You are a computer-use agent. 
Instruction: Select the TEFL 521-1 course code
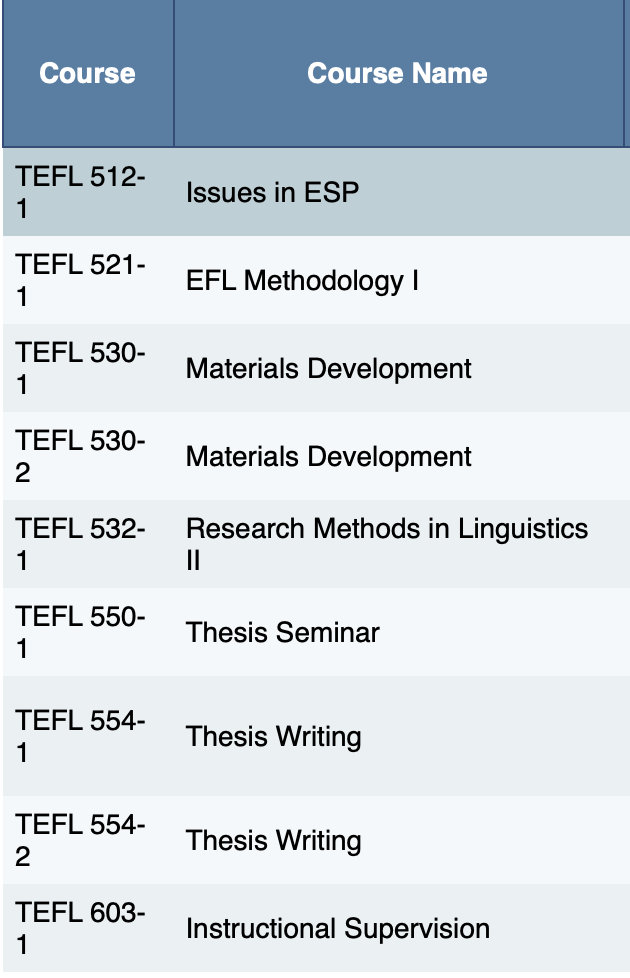[x=81, y=280]
